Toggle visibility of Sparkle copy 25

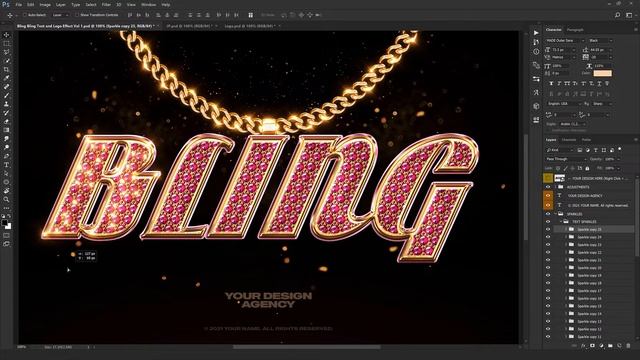click(548, 229)
